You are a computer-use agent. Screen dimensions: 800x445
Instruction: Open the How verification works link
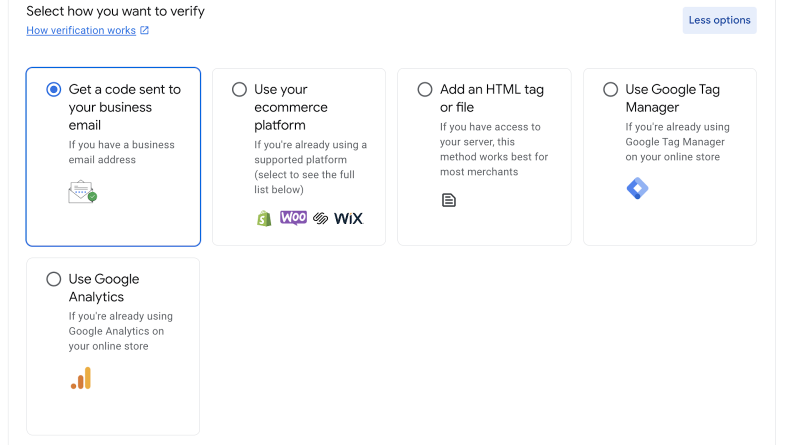[80, 31]
